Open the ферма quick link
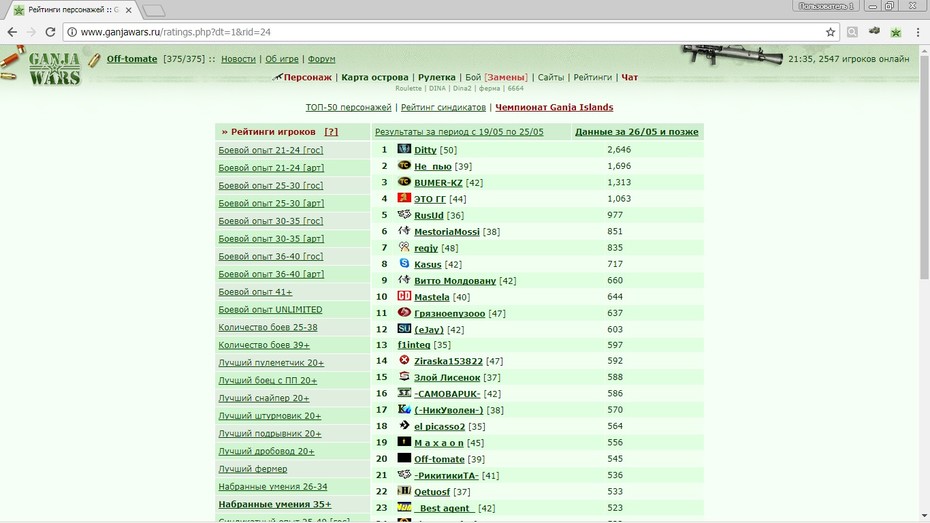This screenshot has width=930, height=523. [x=489, y=88]
